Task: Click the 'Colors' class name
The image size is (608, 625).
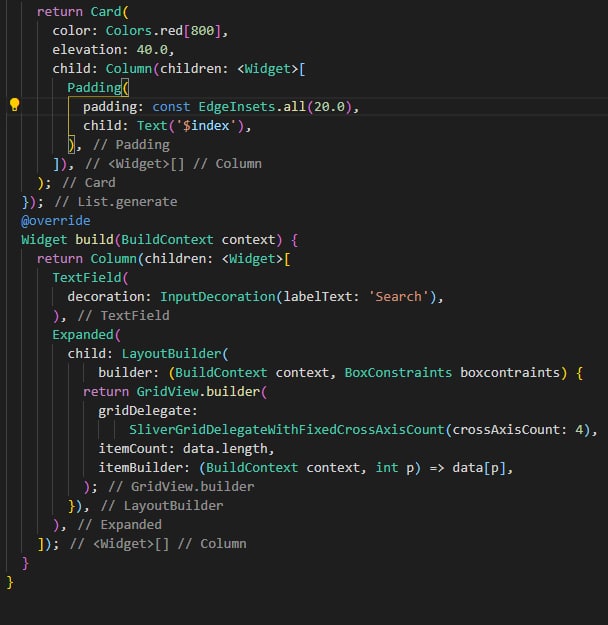Action: pos(128,31)
